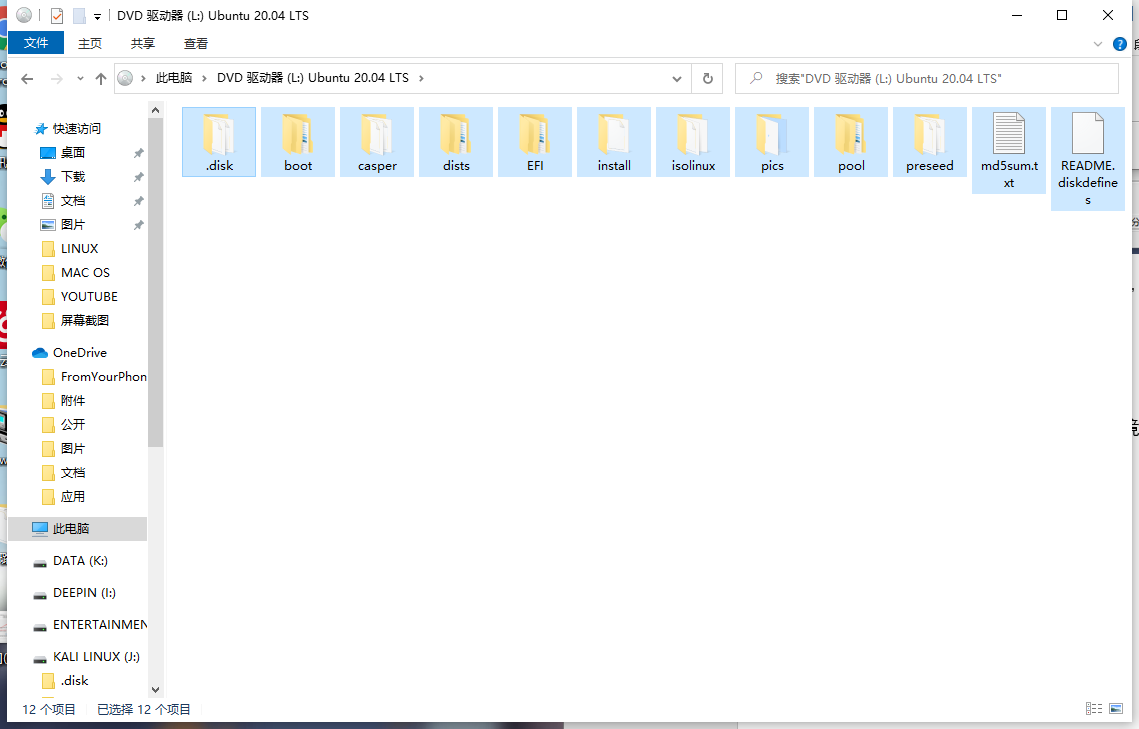Click the New folder quick access icon
Viewport: 1139px width, 729px height.
click(78, 15)
